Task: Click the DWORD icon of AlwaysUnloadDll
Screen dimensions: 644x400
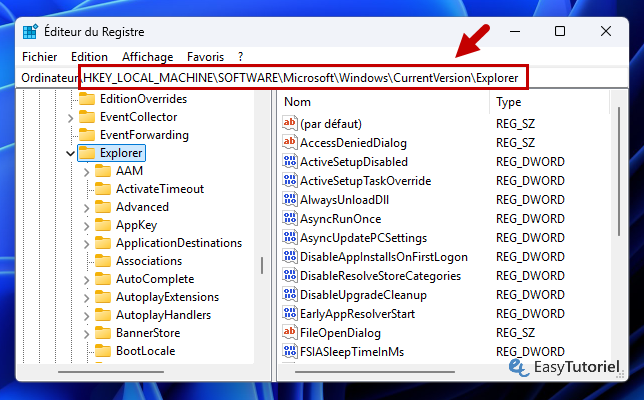Action: [x=290, y=200]
